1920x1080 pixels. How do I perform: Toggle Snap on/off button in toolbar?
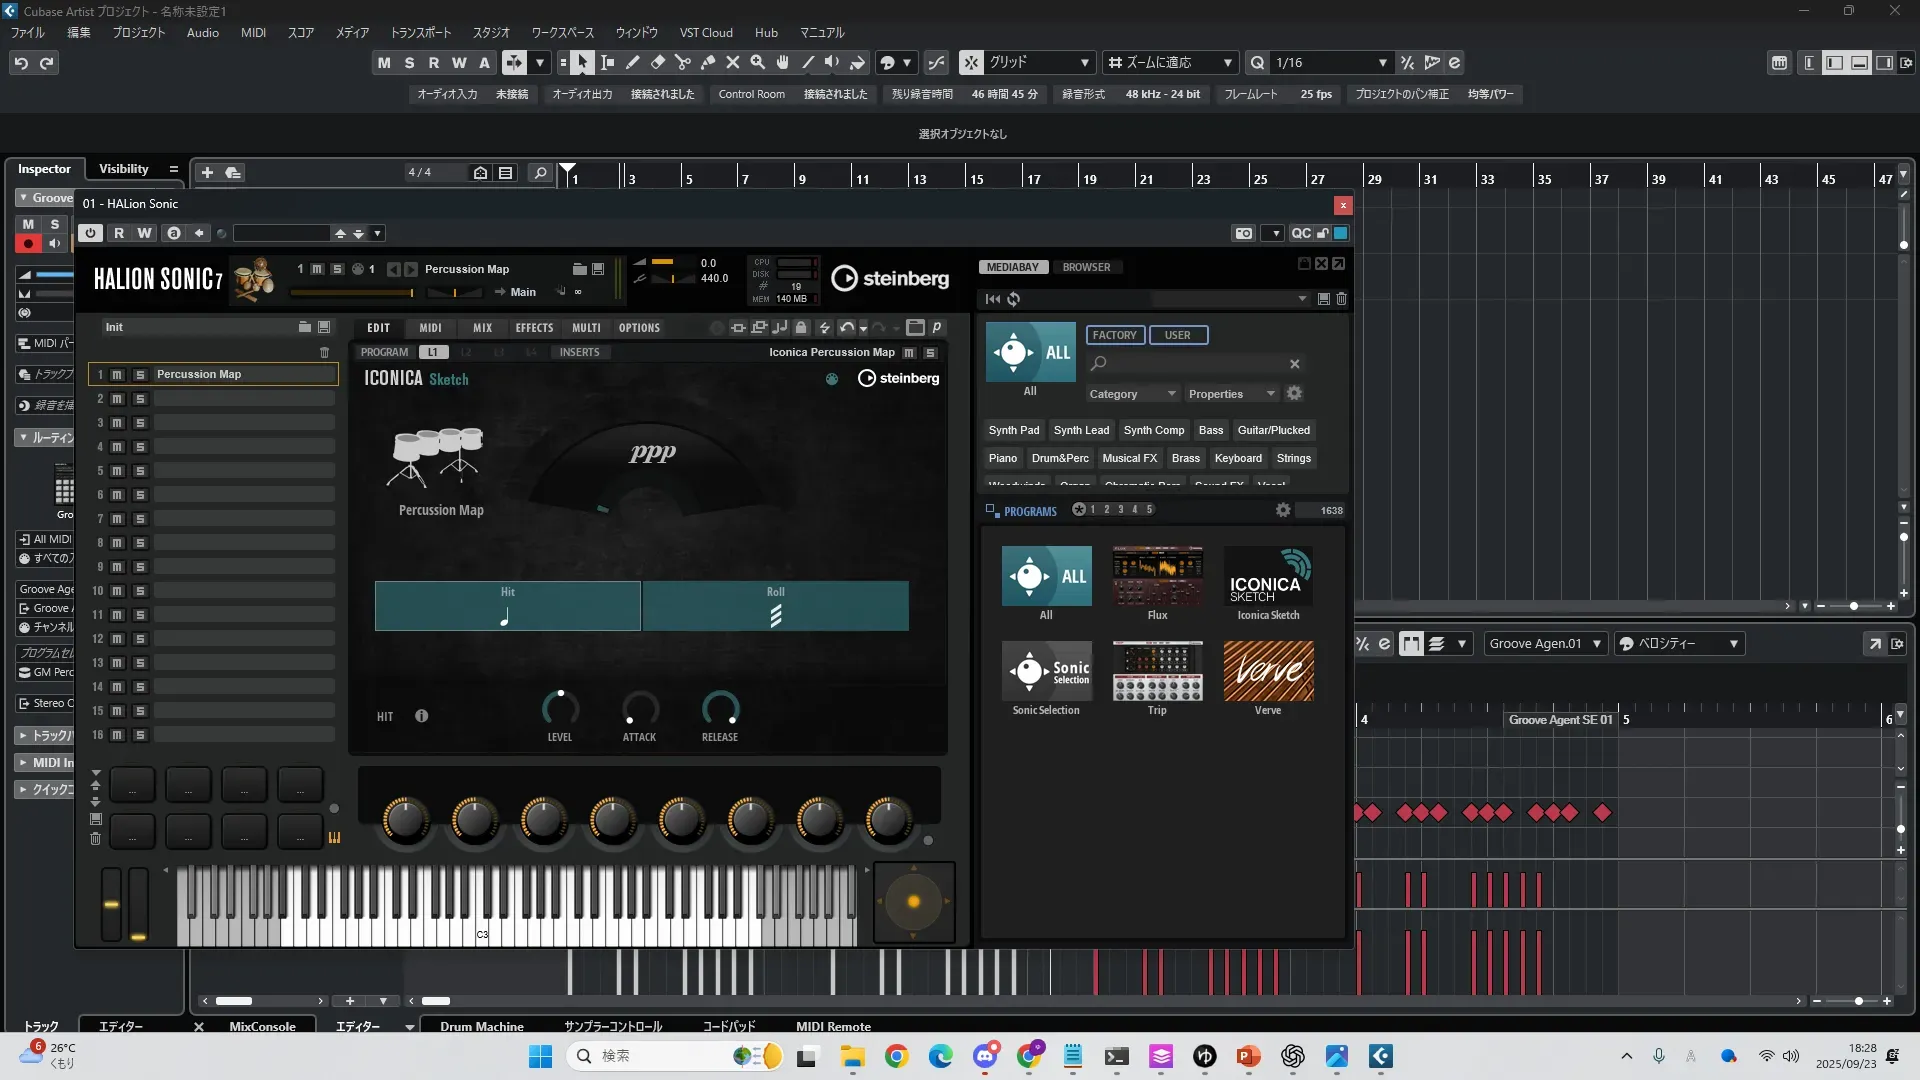(971, 62)
